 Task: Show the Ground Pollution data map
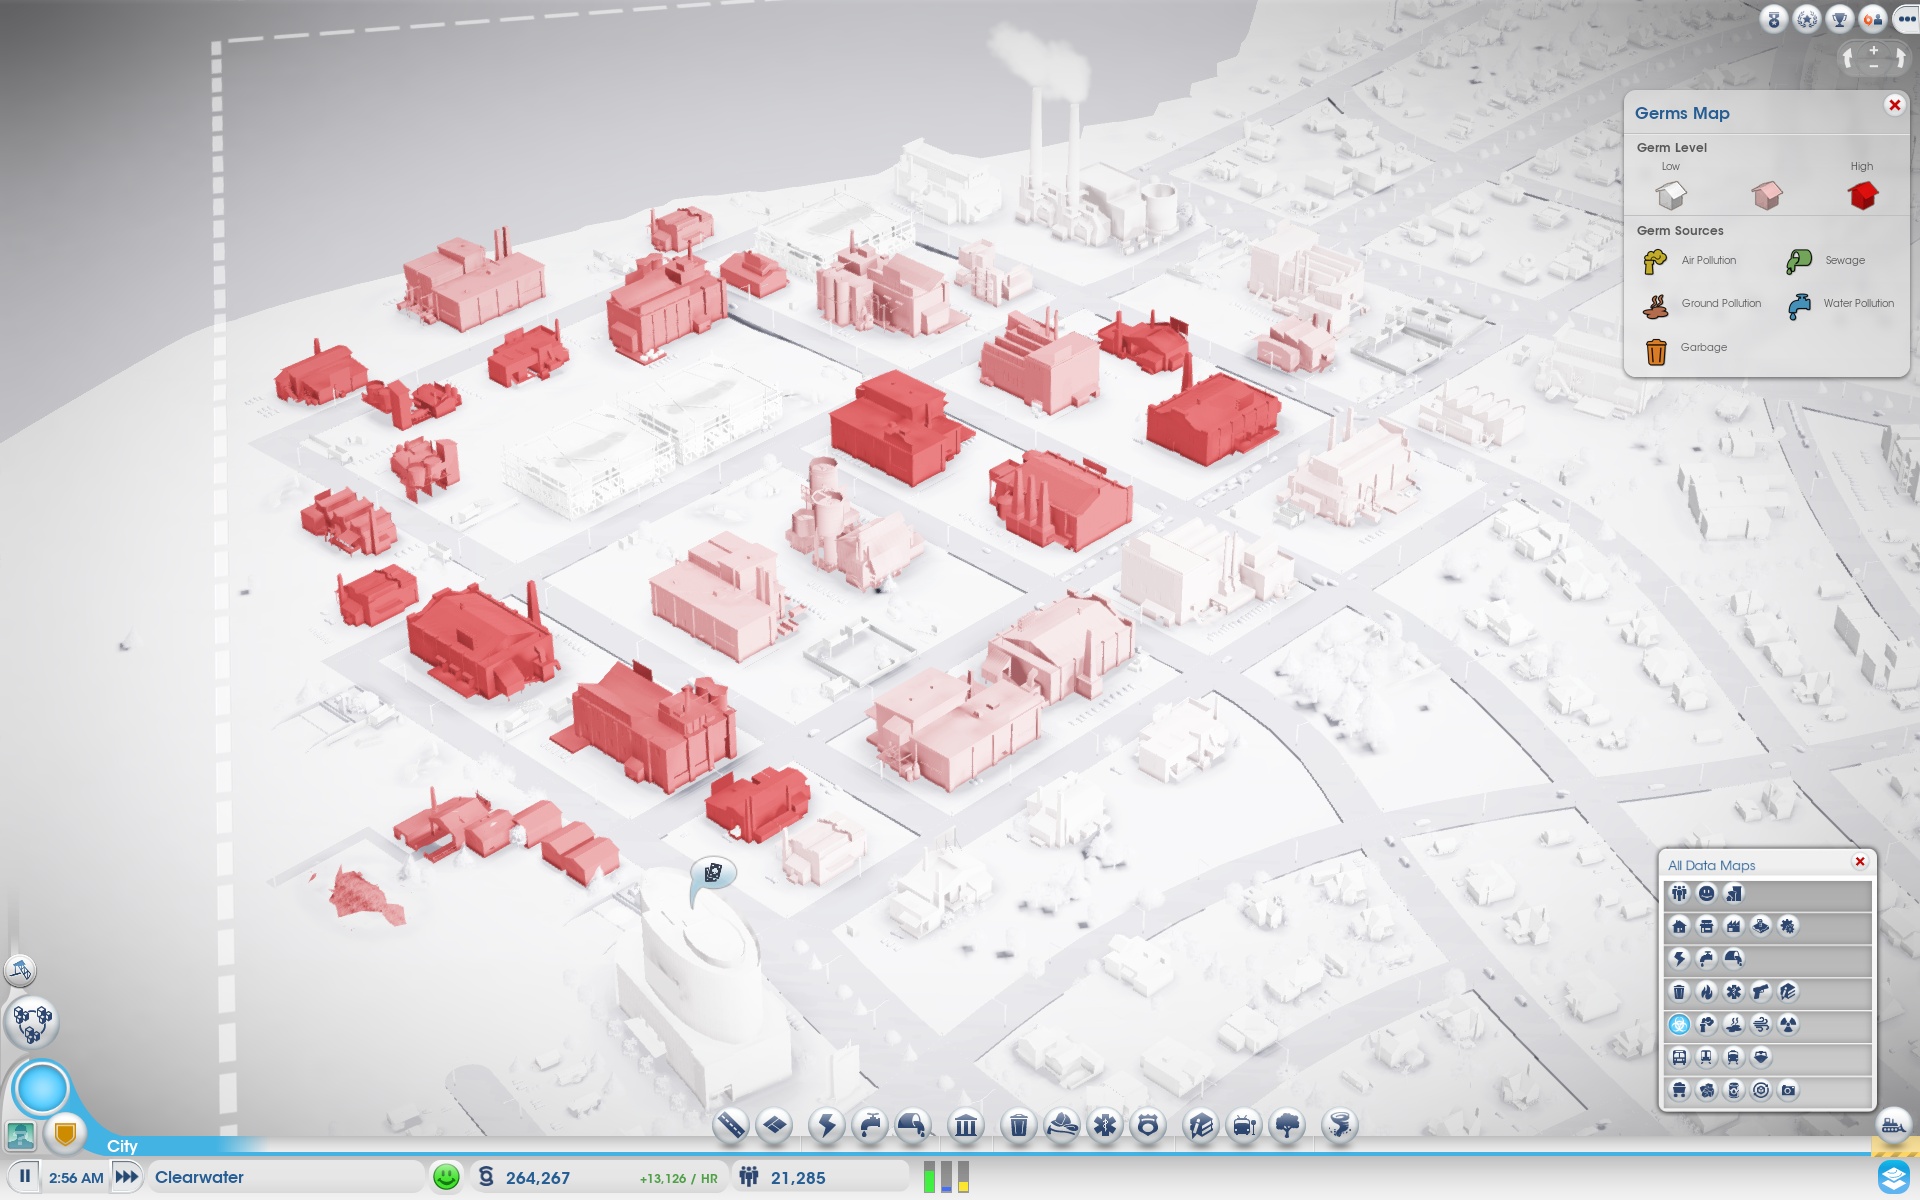[1733, 1024]
